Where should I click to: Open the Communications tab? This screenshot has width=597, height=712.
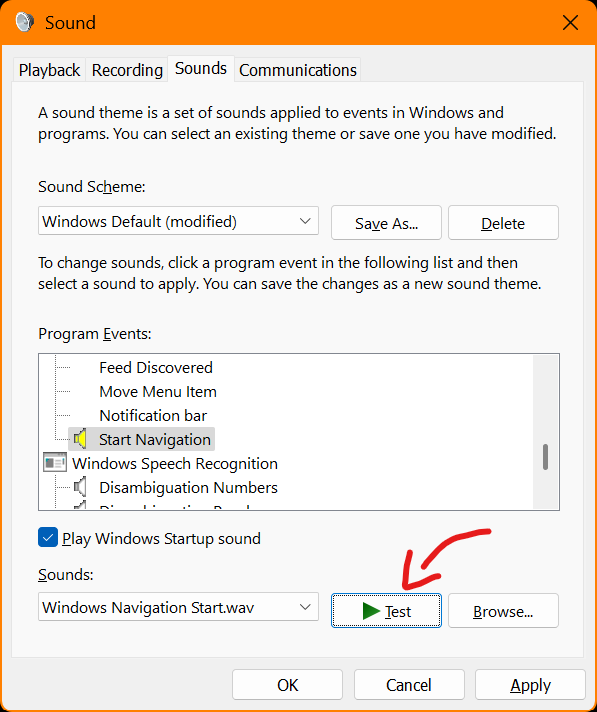pyautogui.click(x=298, y=70)
